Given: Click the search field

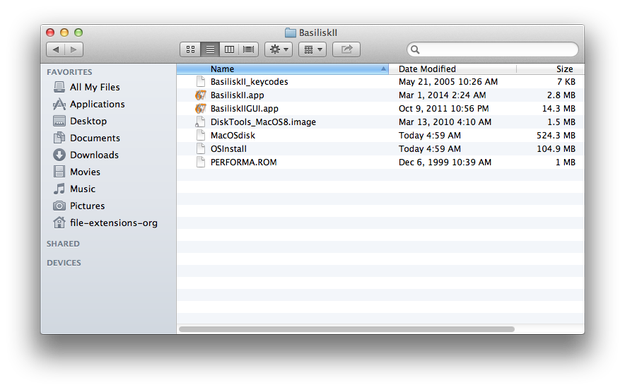Looking at the screenshot, I should [x=493, y=49].
